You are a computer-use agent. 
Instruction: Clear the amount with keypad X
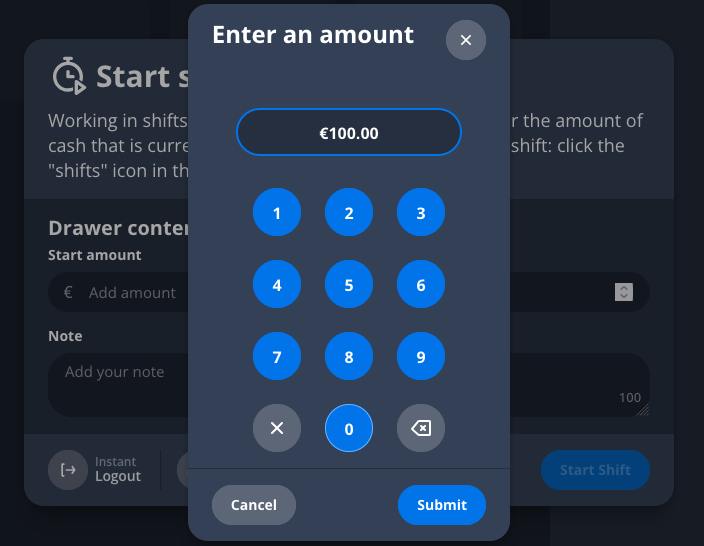pyautogui.click(x=277, y=429)
